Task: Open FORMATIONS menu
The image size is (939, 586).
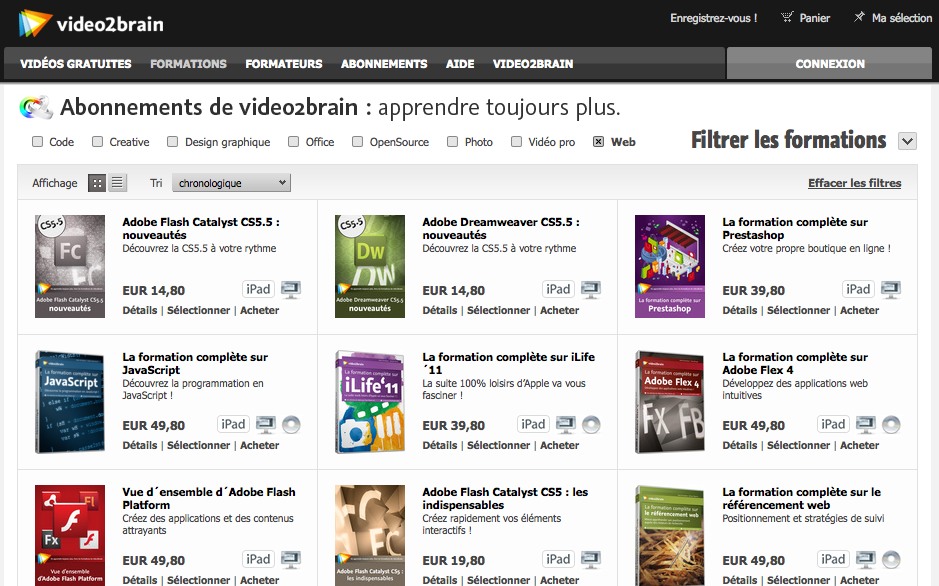Action: click(188, 64)
